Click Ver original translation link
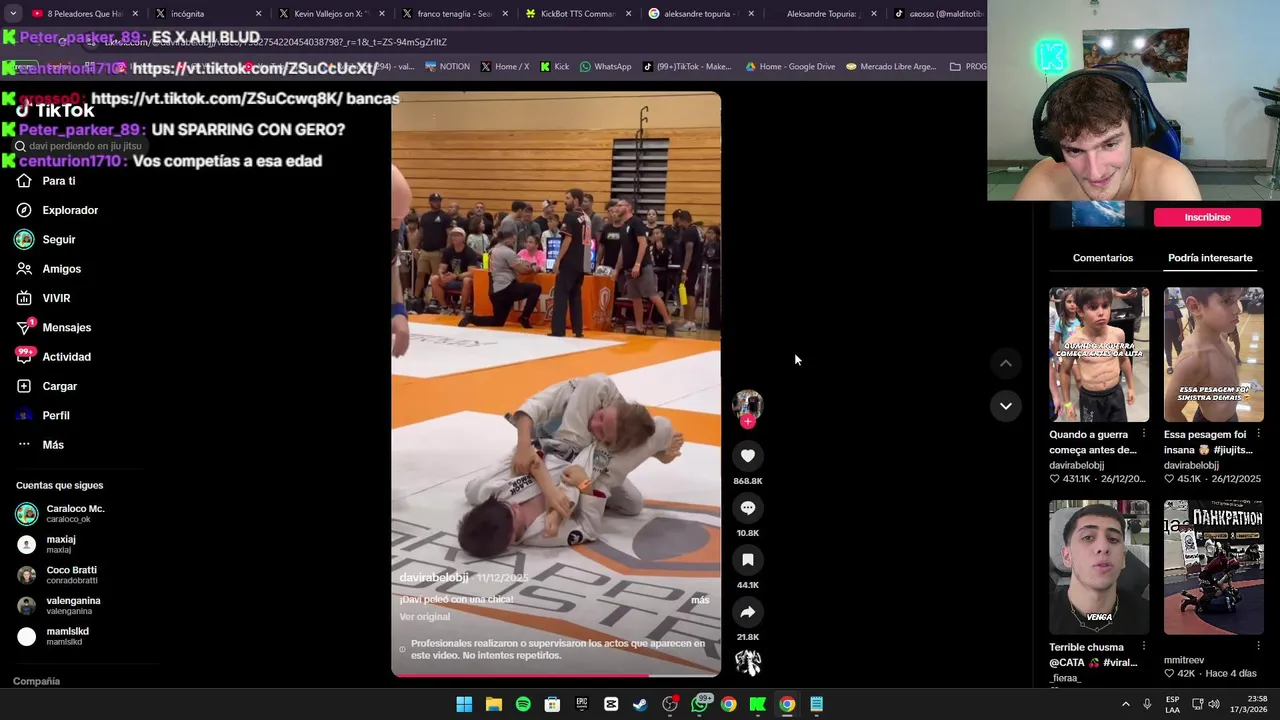This screenshot has height=720, width=1280. point(425,617)
